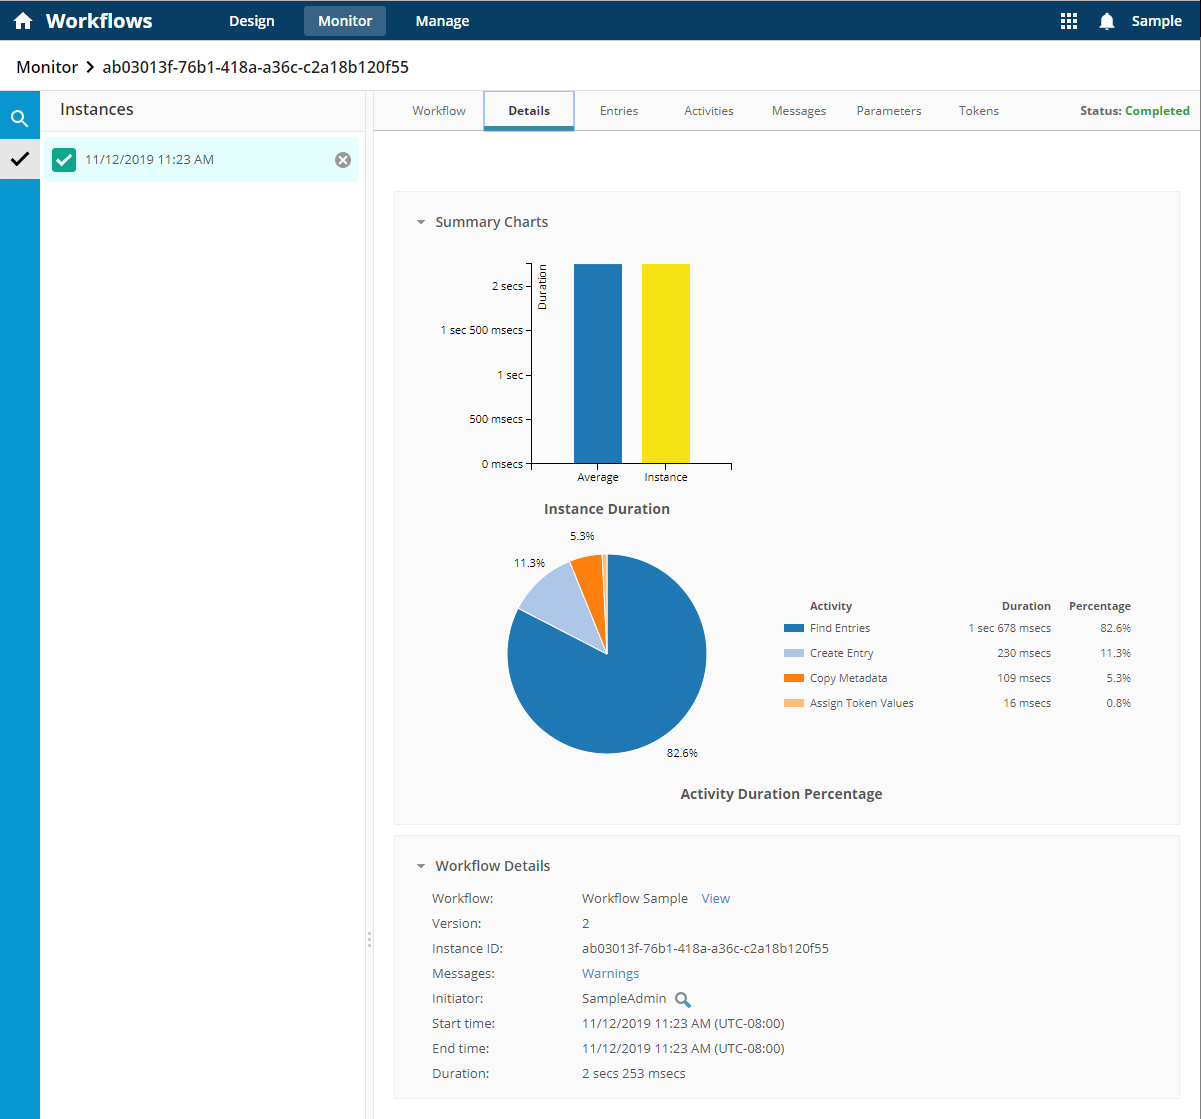Screen dimensions: 1201x1119
Task: Open the Warnings messages link
Action: pos(610,974)
